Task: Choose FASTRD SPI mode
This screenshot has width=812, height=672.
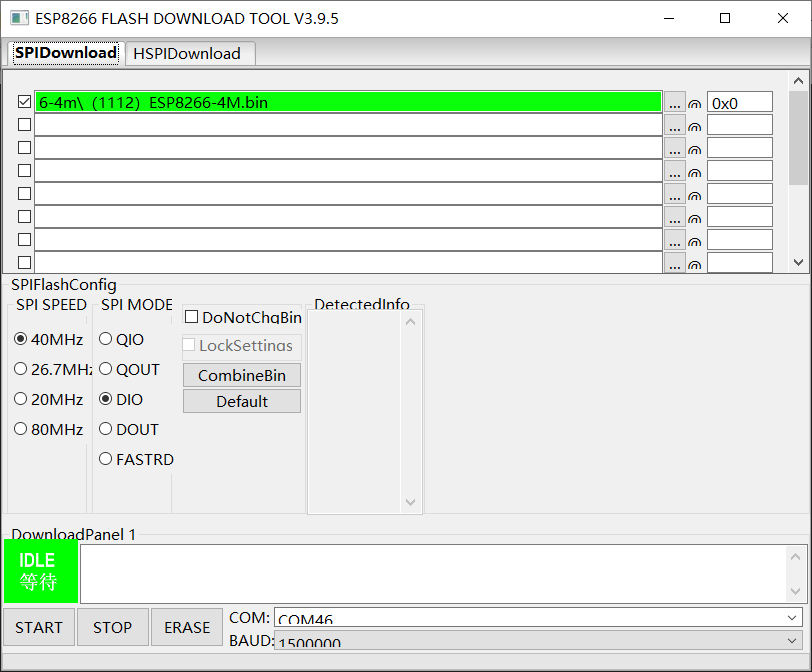Action: coord(105,459)
